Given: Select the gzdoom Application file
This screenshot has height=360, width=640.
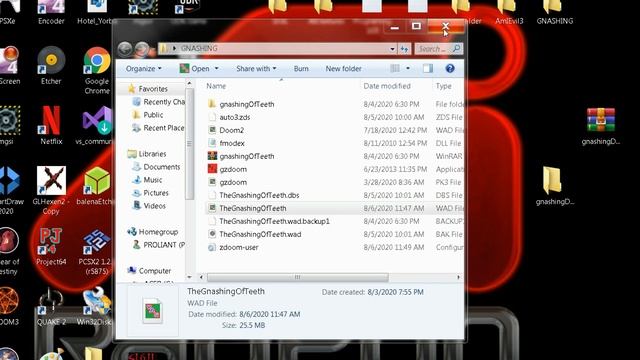Looking at the screenshot, I should pyautogui.click(x=335, y=169).
